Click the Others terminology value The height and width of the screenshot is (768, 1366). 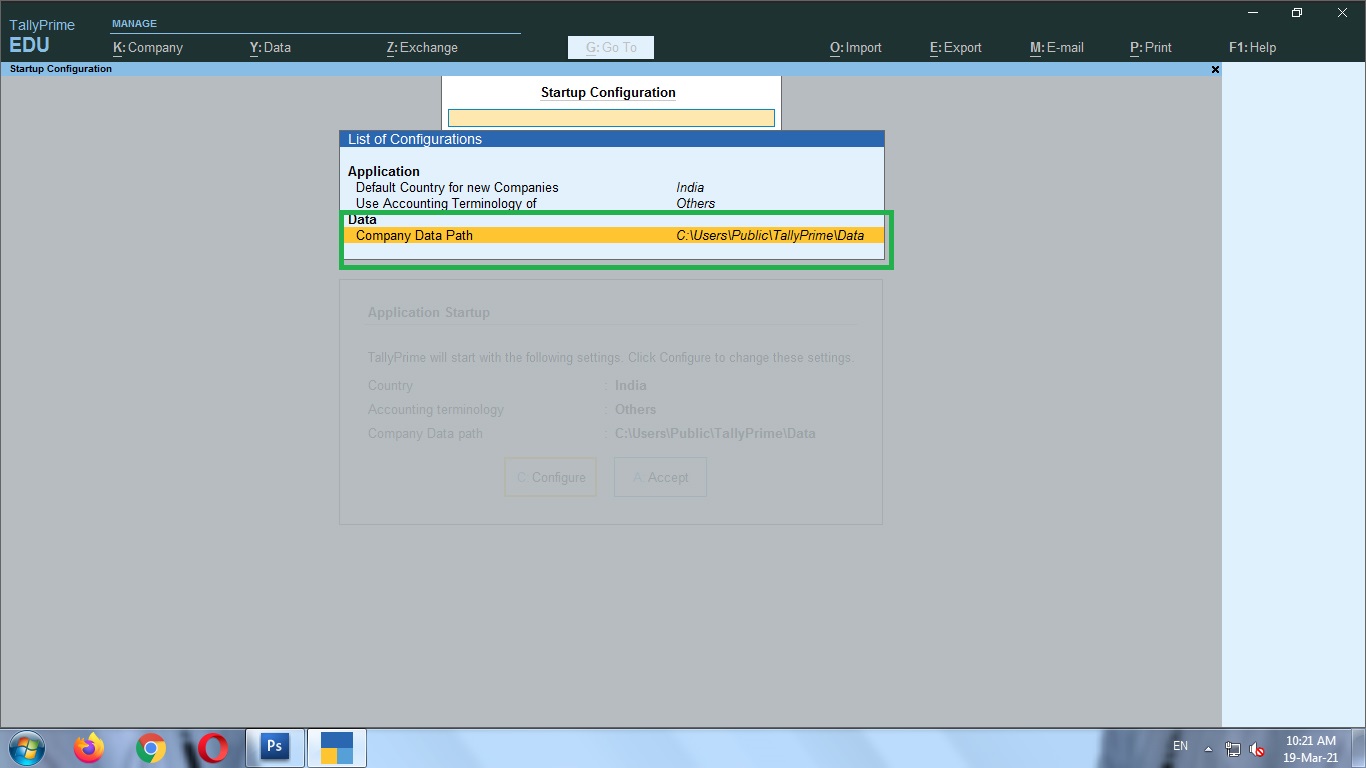pos(696,203)
